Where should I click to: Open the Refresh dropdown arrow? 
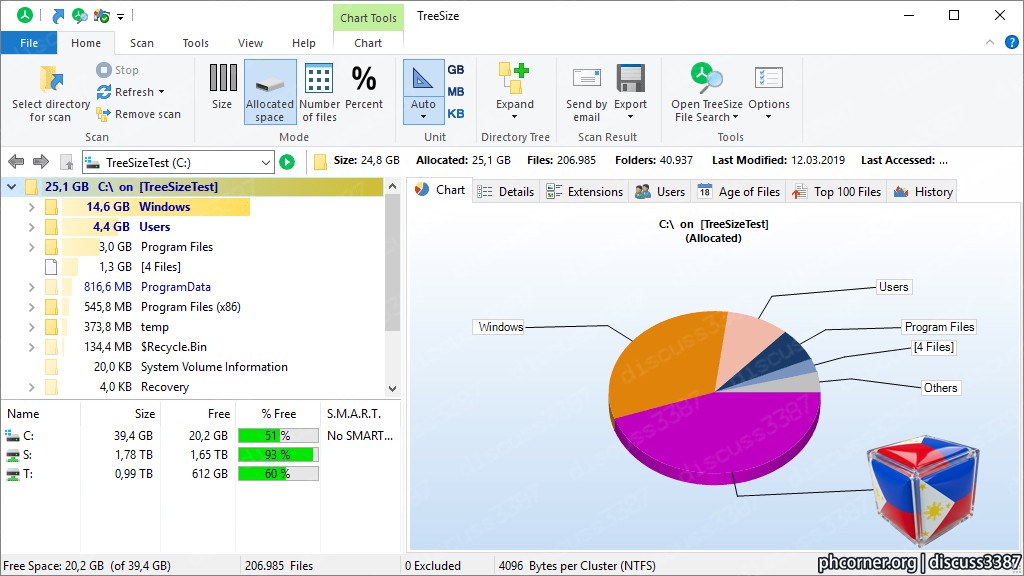161,92
